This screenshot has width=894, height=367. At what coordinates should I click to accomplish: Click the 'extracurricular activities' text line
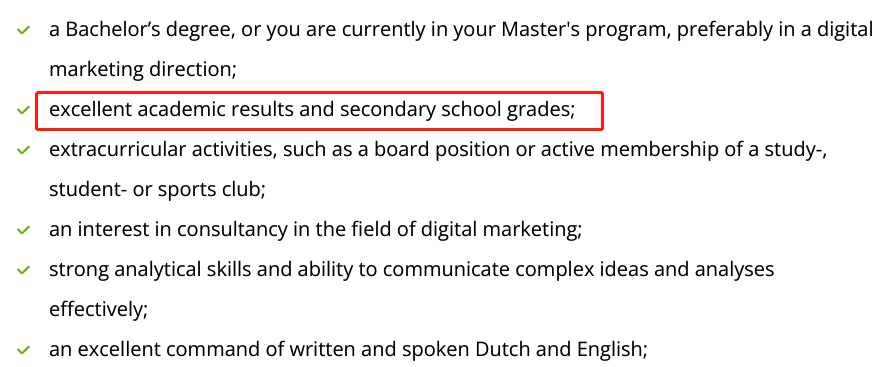pyautogui.click(x=438, y=149)
